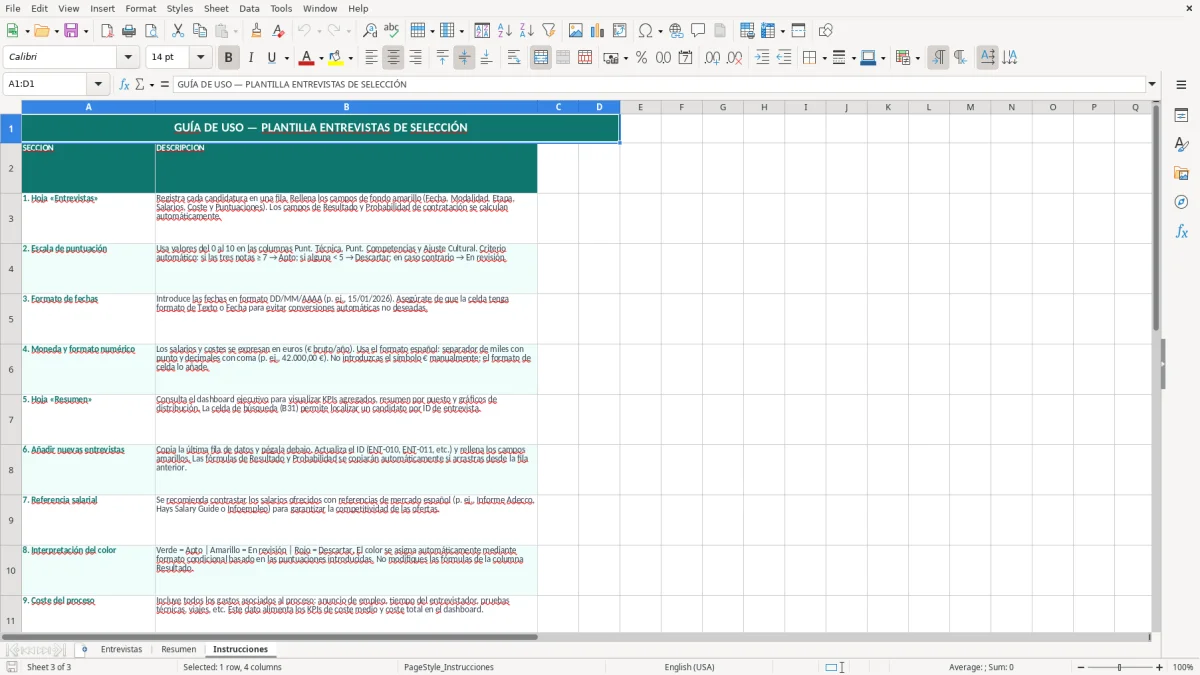Screen dimensions: 1200x675
Task: Toggle Bold formatting
Action: (228, 58)
